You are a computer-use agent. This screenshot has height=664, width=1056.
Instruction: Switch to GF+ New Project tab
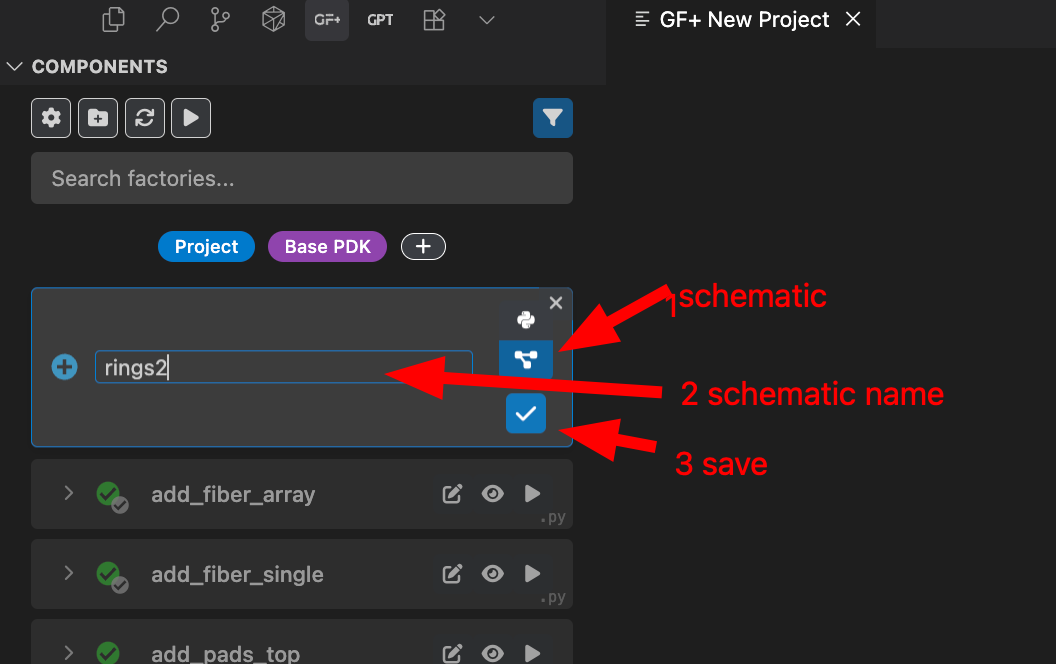(x=745, y=20)
